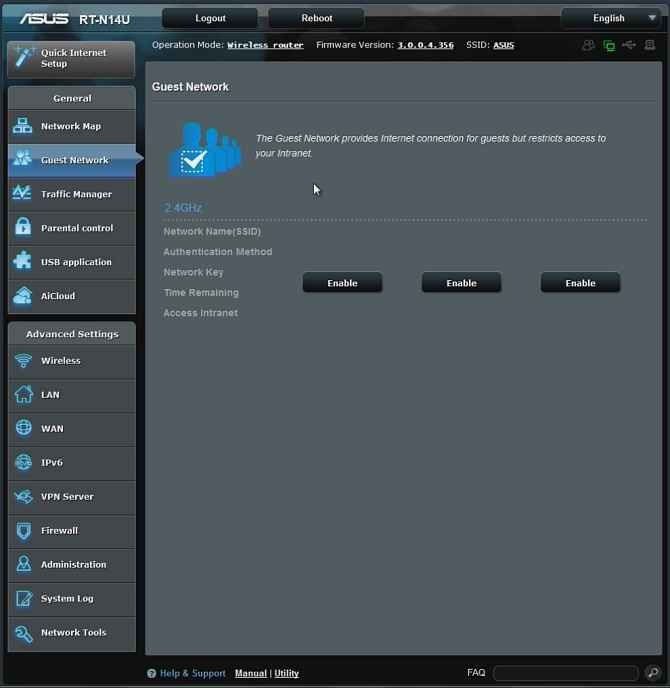Image resolution: width=670 pixels, height=688 pixels.
Task: Enable the first guest network
Action: click(342, 283)
